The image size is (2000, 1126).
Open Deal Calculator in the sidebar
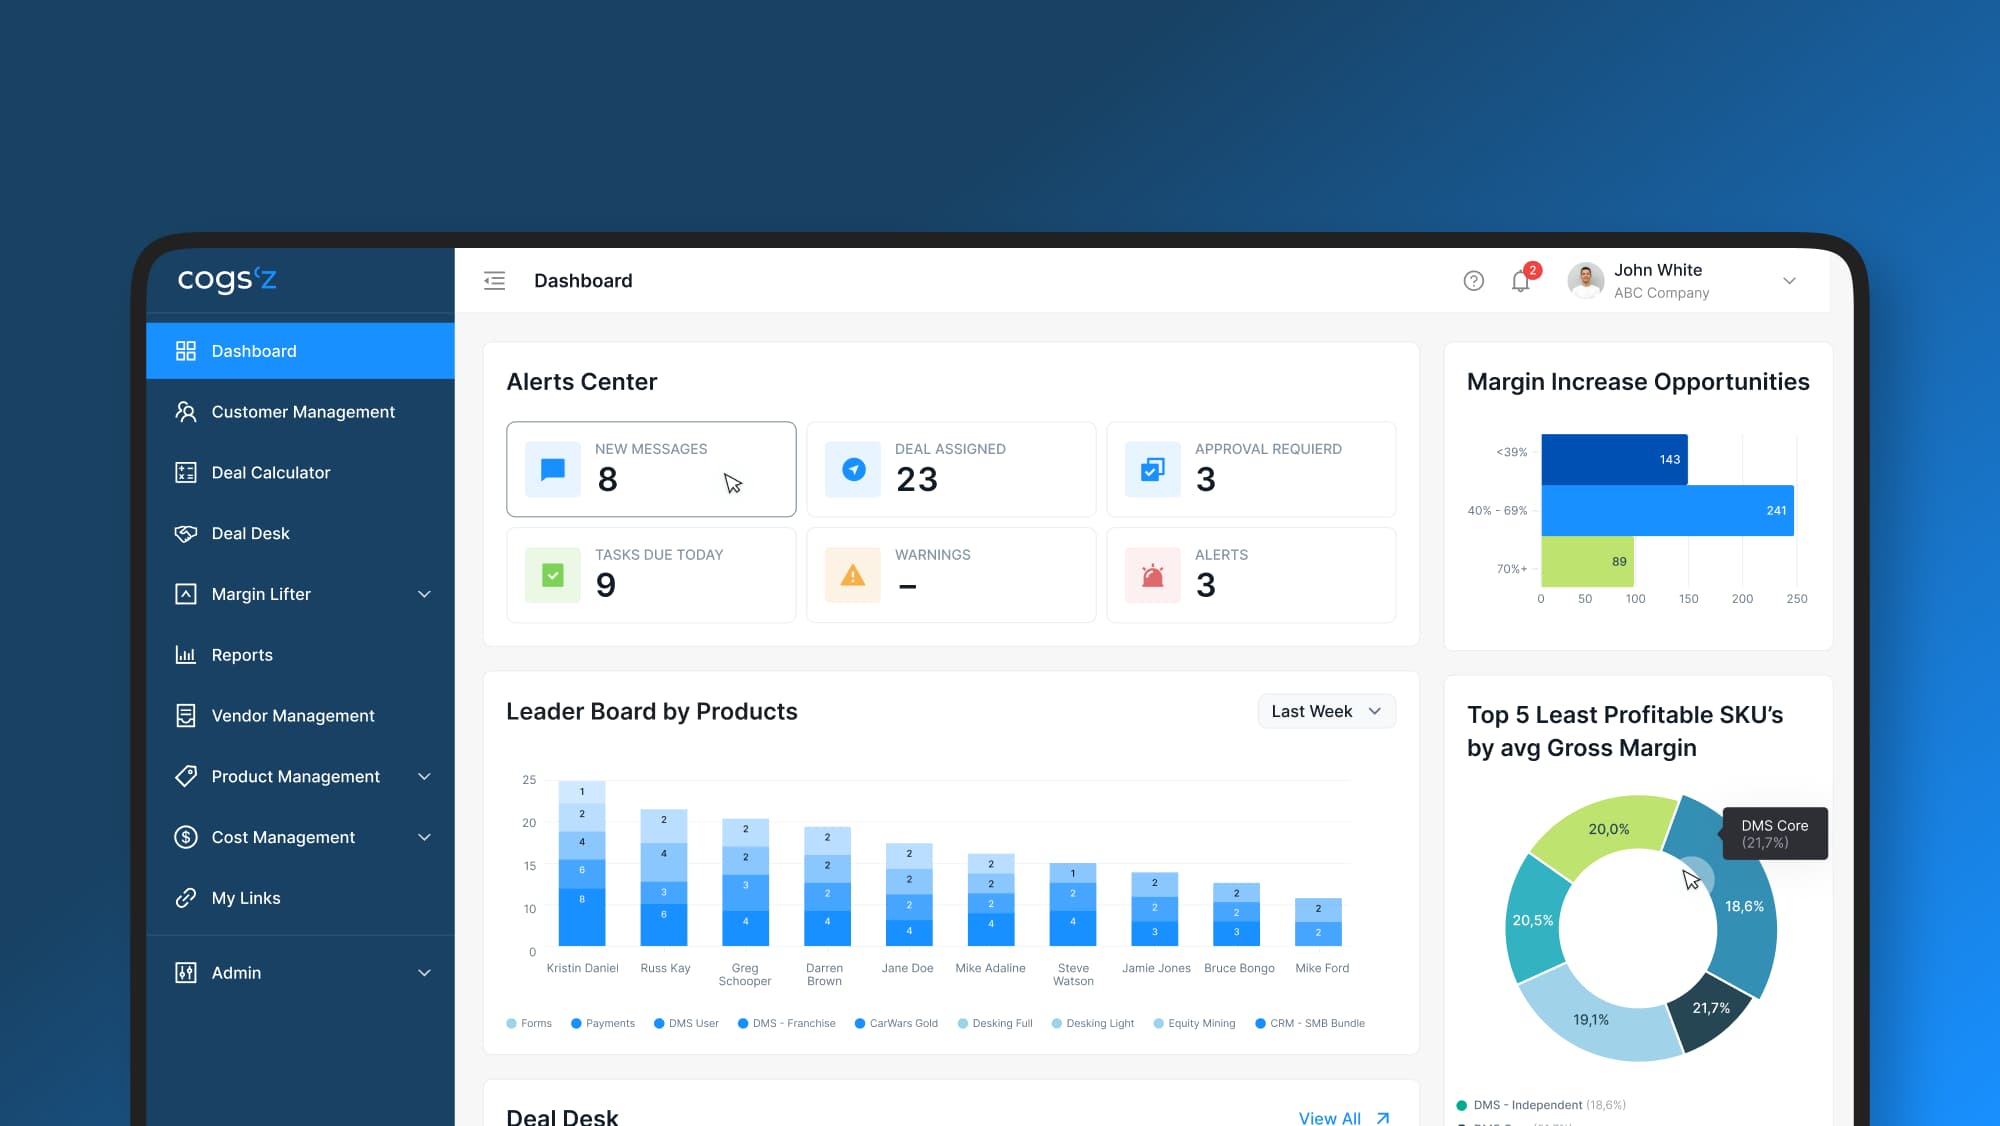300,472
